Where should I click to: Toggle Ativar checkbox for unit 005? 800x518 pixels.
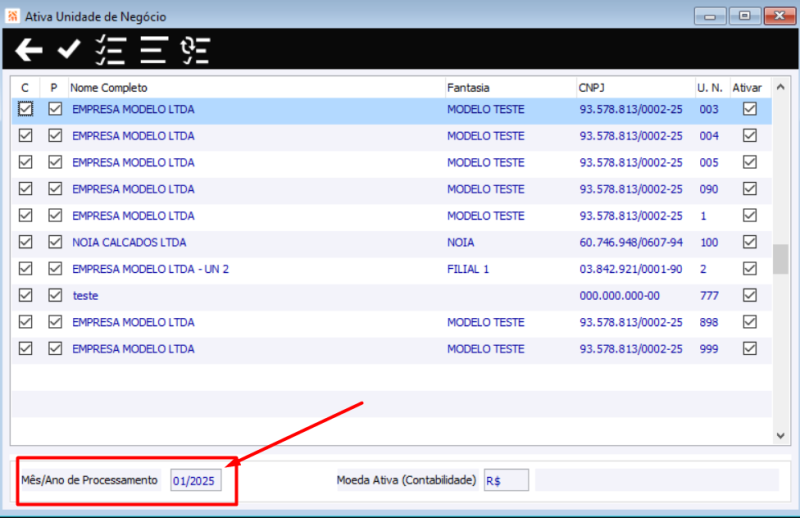749,162
